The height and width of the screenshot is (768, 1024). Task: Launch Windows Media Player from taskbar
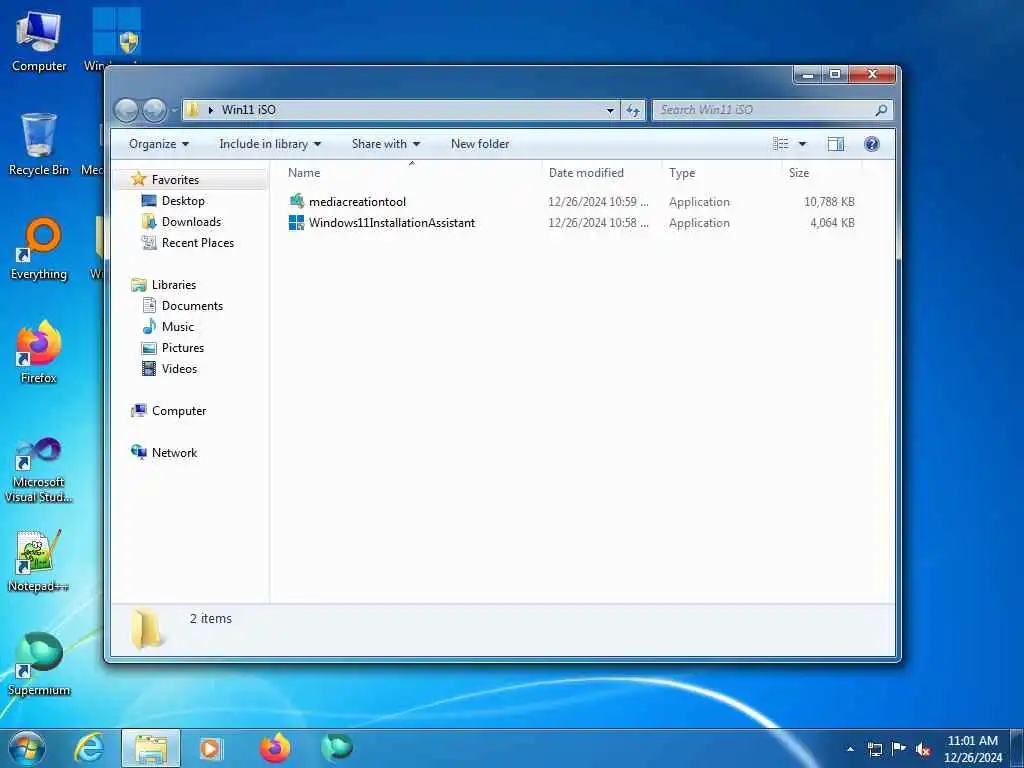pos(210,748)
